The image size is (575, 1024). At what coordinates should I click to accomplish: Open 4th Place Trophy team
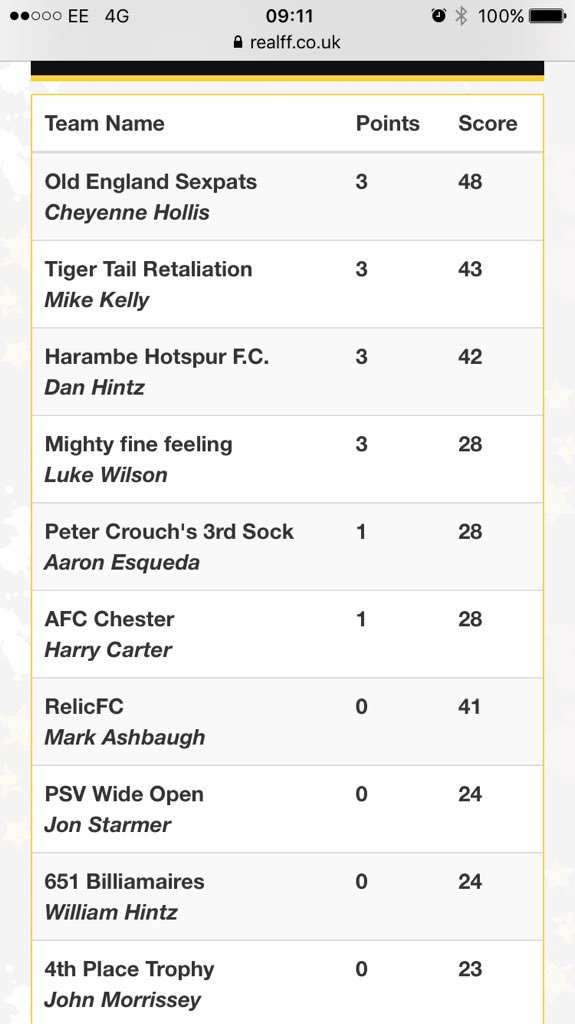click(129, 969)
